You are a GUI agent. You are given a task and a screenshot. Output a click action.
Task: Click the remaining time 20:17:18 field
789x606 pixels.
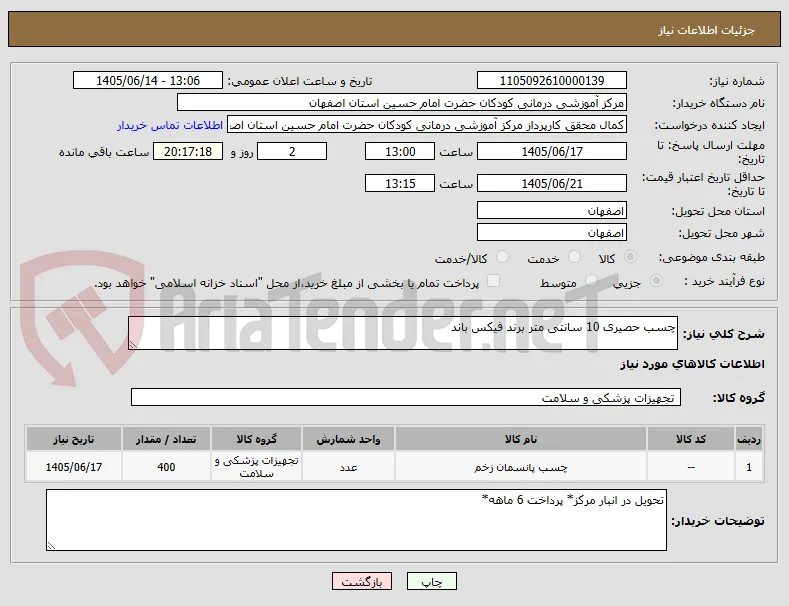(x=188, y=152)
